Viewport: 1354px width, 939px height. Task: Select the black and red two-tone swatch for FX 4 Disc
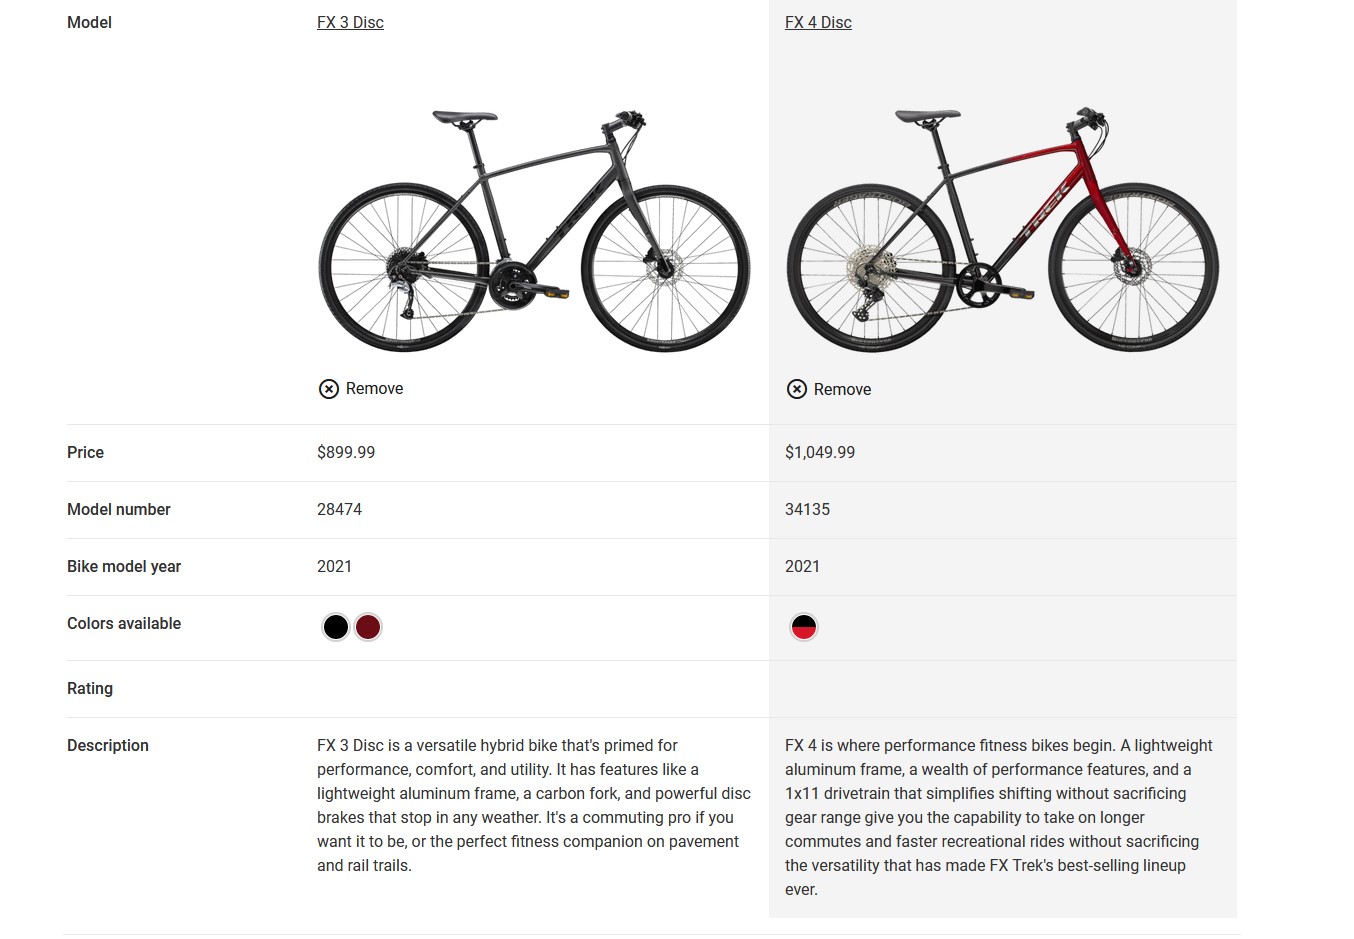pyautogui.click(x=804, y=627)
